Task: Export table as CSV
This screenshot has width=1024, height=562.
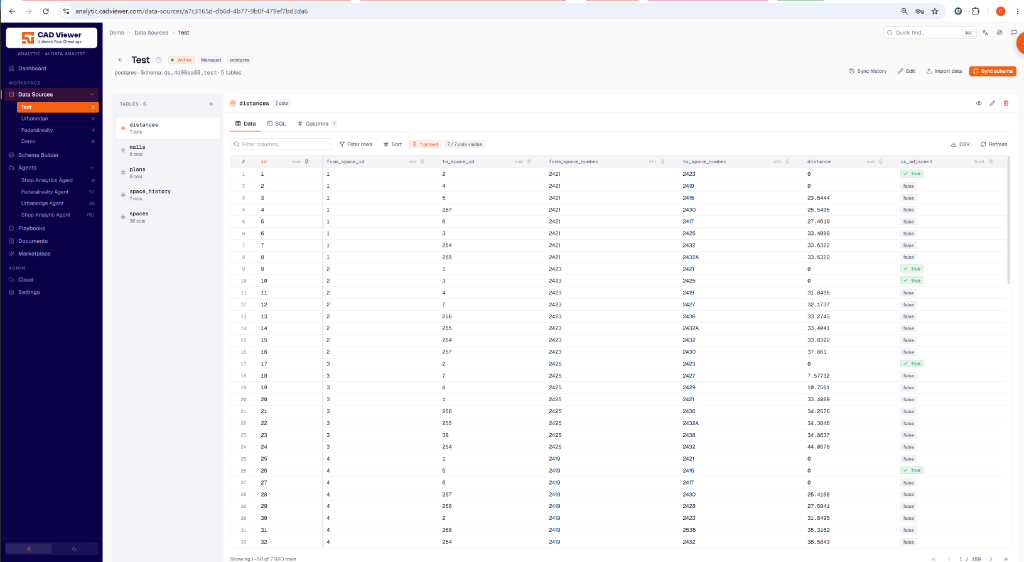Action: click(960, 144)
